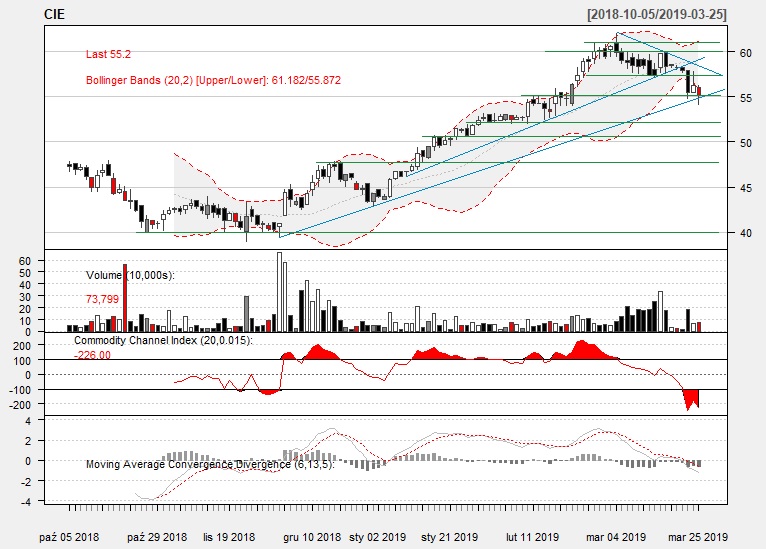Click the price axis label 50

[745, 143]
